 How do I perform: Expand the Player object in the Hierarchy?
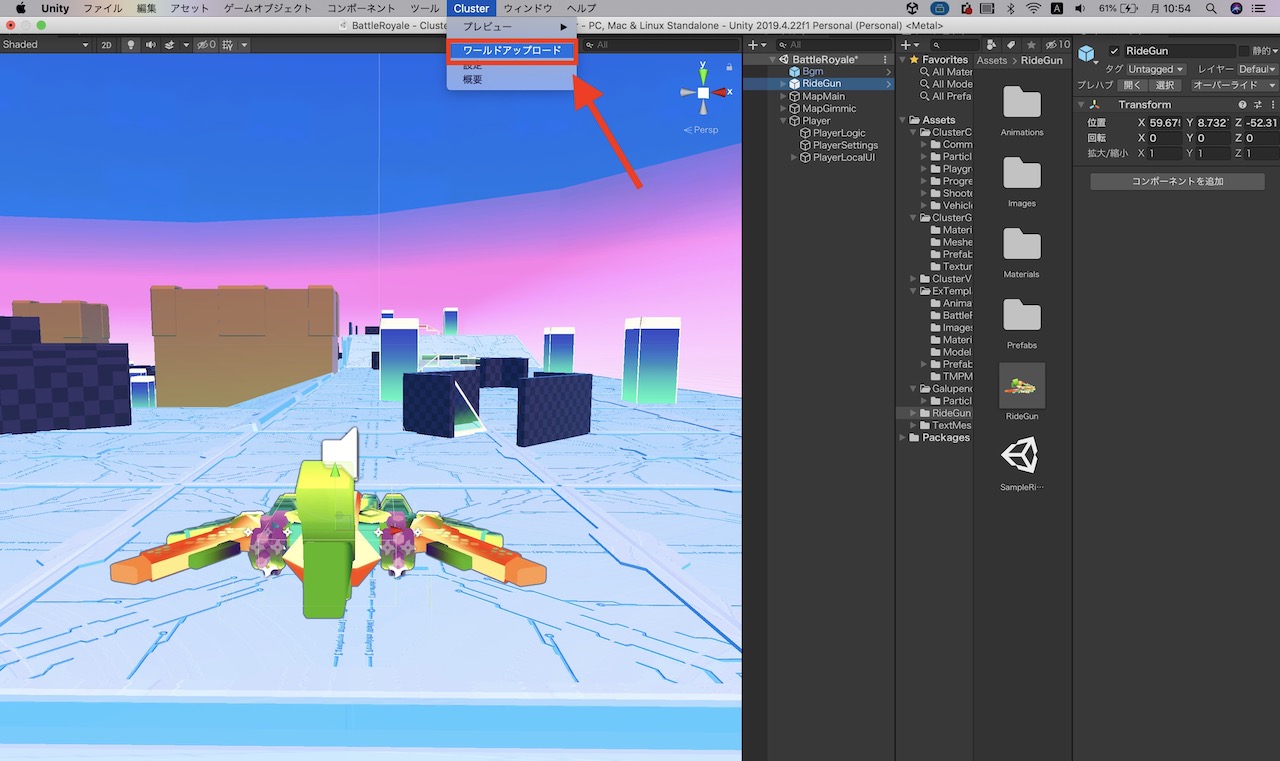(783, 120)
